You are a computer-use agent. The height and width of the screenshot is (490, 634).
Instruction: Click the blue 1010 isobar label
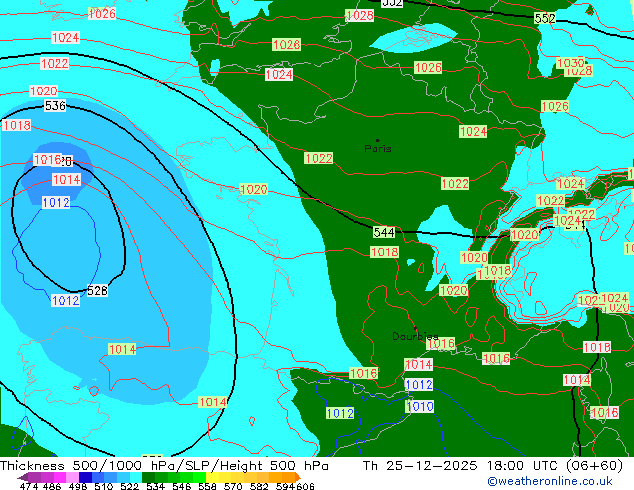point(420,406)
